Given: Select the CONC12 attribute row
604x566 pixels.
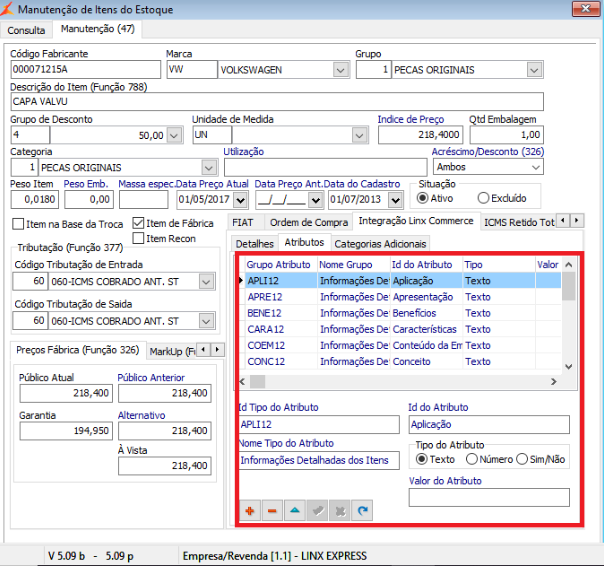Looking at the screenshot, I should click(400, 361).
